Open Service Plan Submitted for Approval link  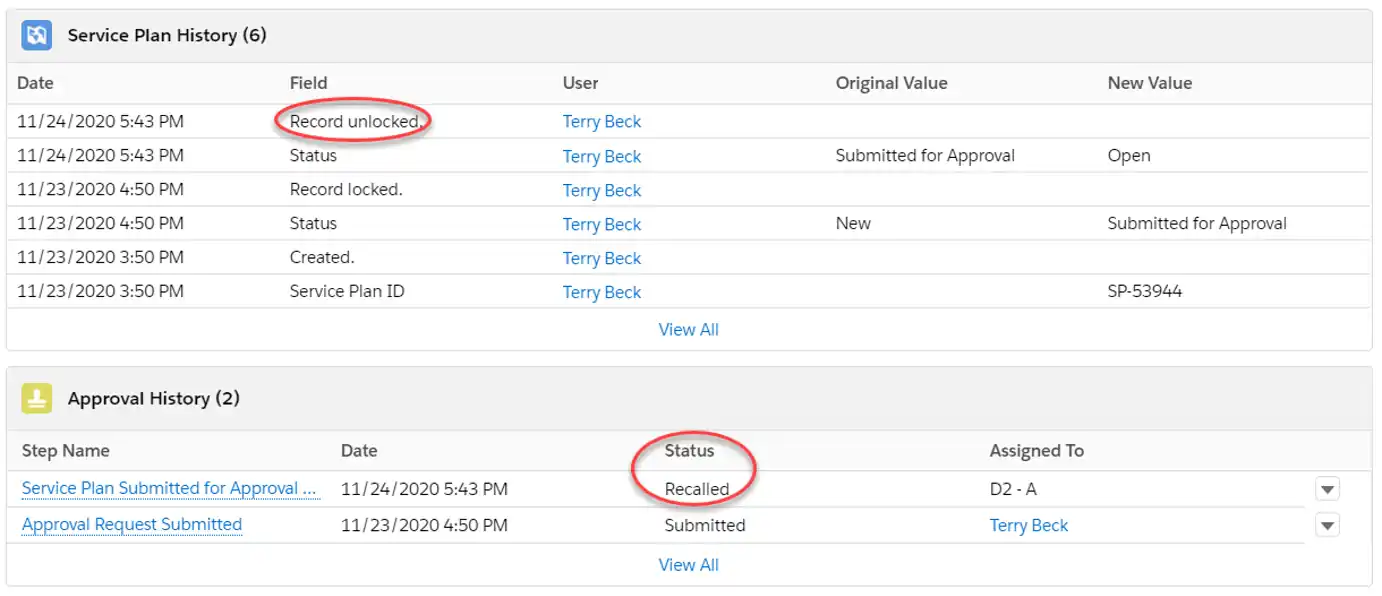(169, 489)
